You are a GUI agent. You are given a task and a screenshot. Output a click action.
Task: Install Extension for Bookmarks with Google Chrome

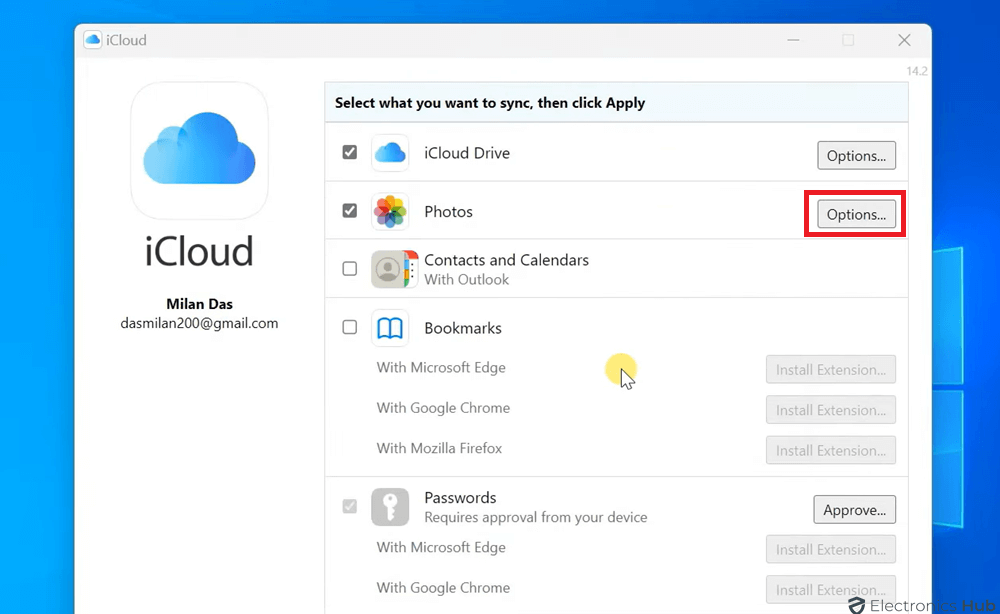pos(830,410)
